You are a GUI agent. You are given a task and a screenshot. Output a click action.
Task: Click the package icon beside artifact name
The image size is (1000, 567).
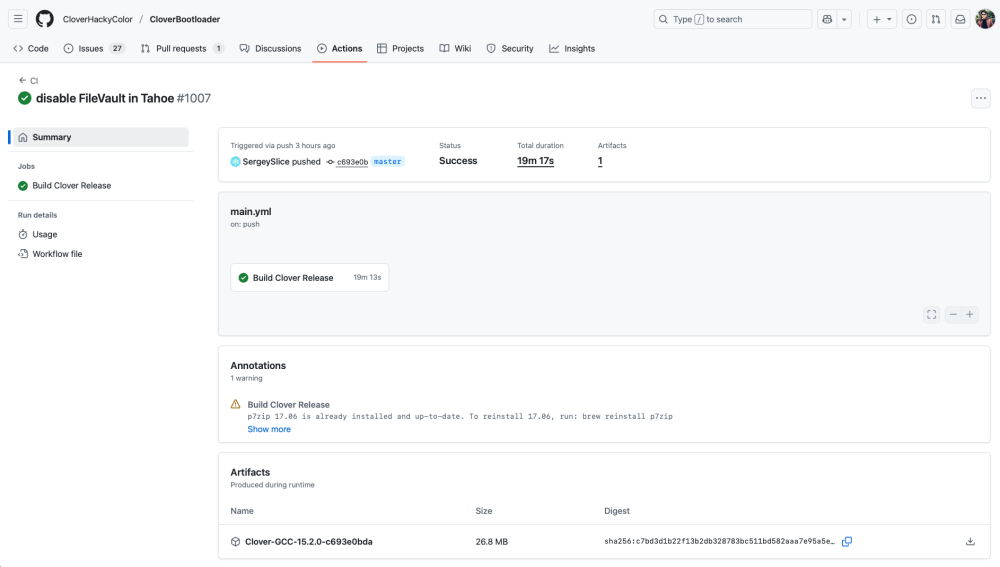(x=235, y=541)
